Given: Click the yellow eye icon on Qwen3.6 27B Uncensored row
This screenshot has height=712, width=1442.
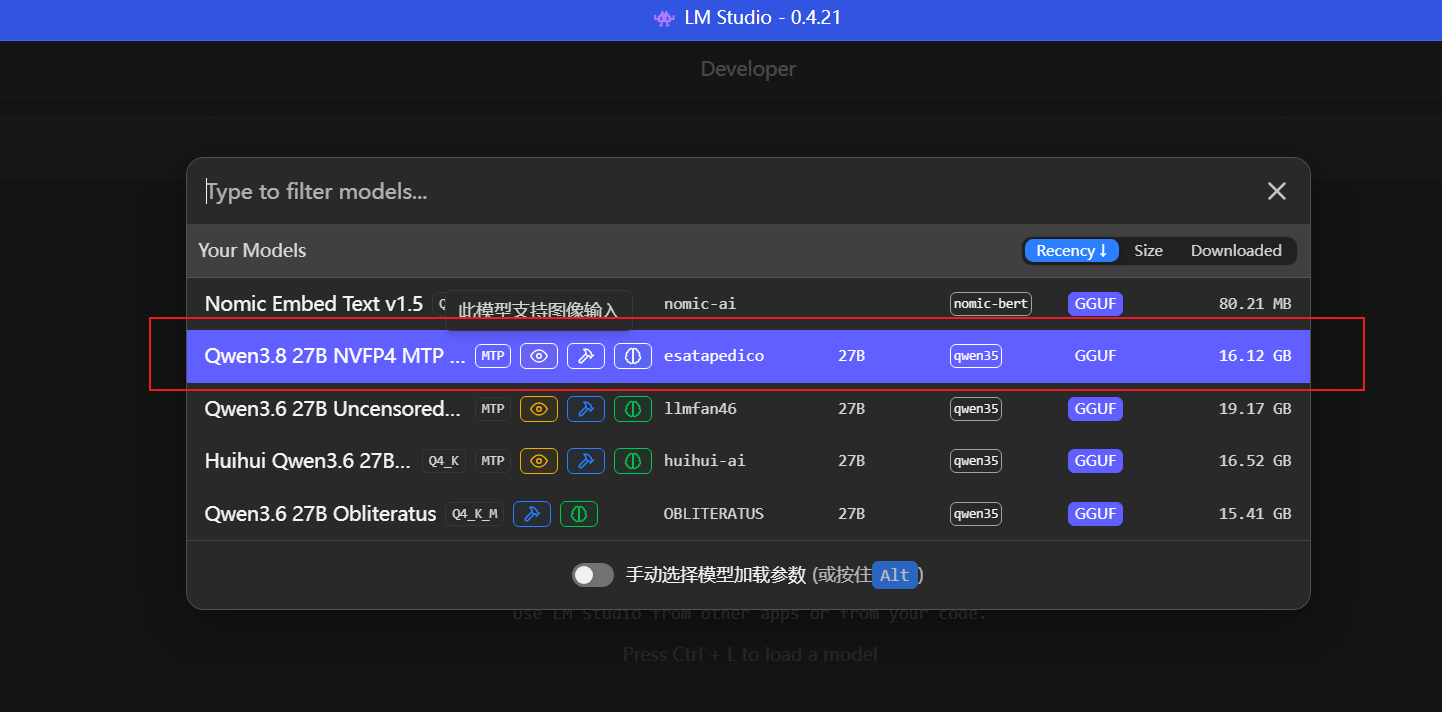Looking at the screenshot, I should pyautogui.click(x=539, y=408).
